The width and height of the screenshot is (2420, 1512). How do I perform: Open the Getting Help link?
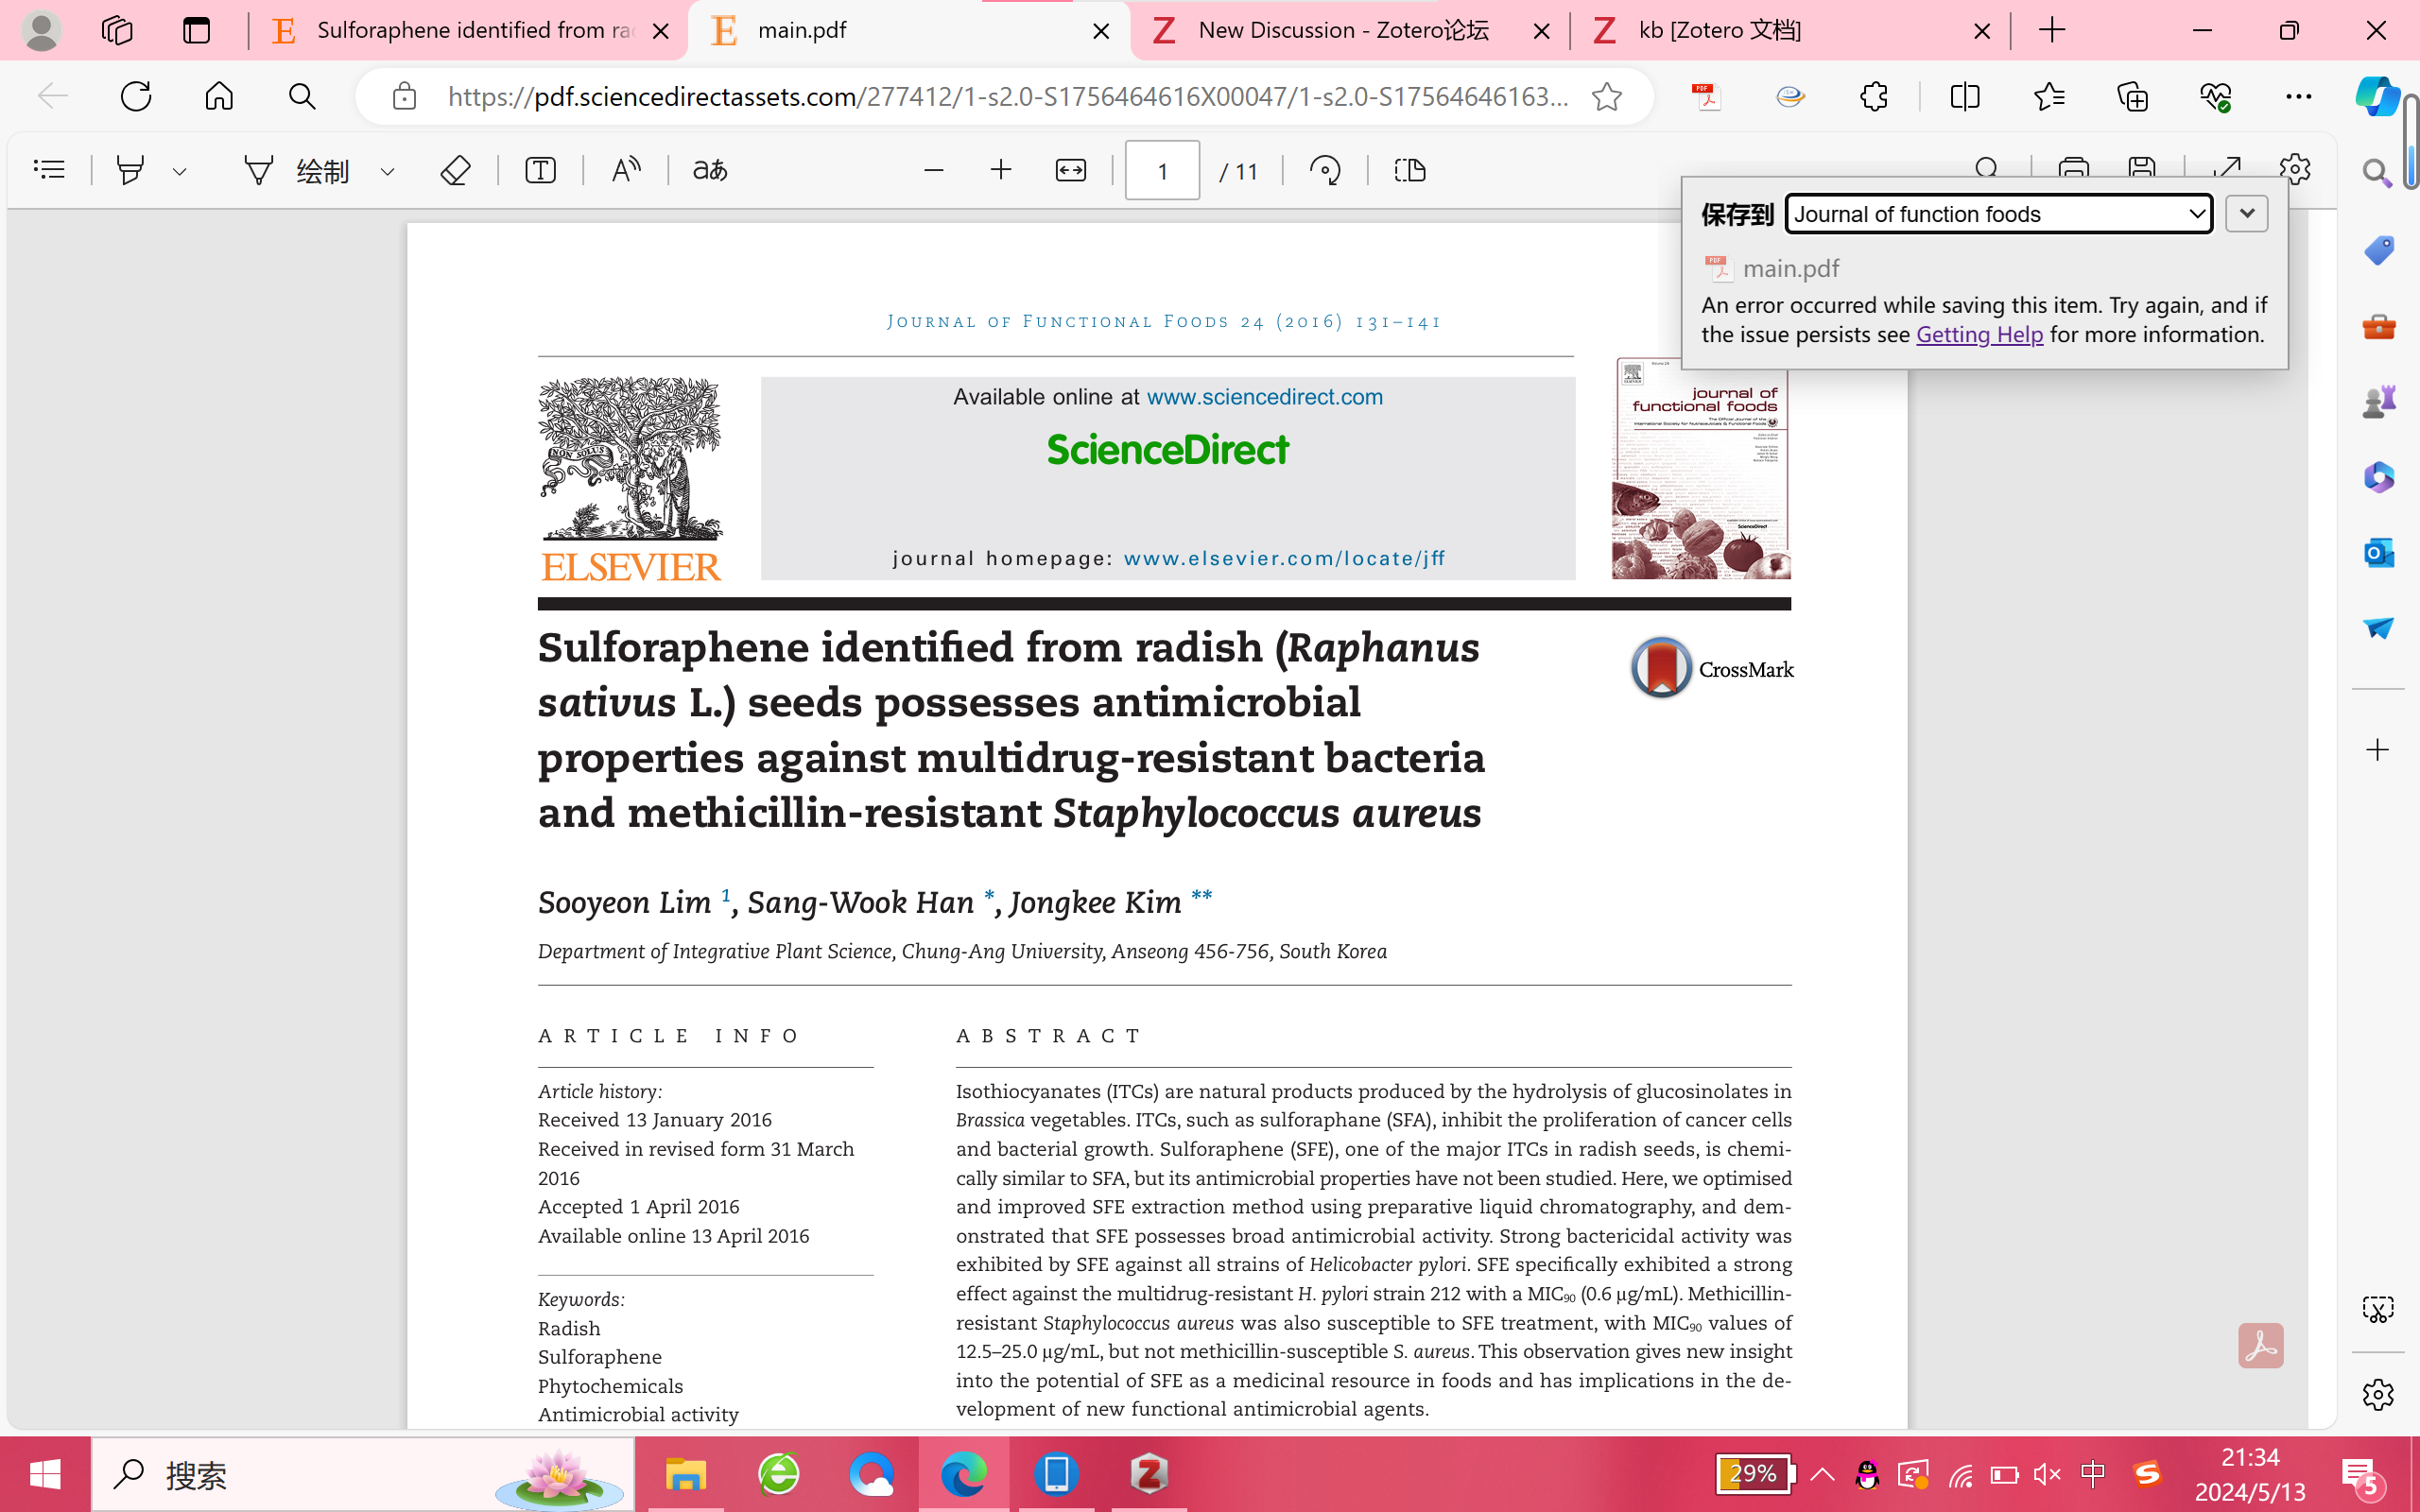(x=1979, y=335)
